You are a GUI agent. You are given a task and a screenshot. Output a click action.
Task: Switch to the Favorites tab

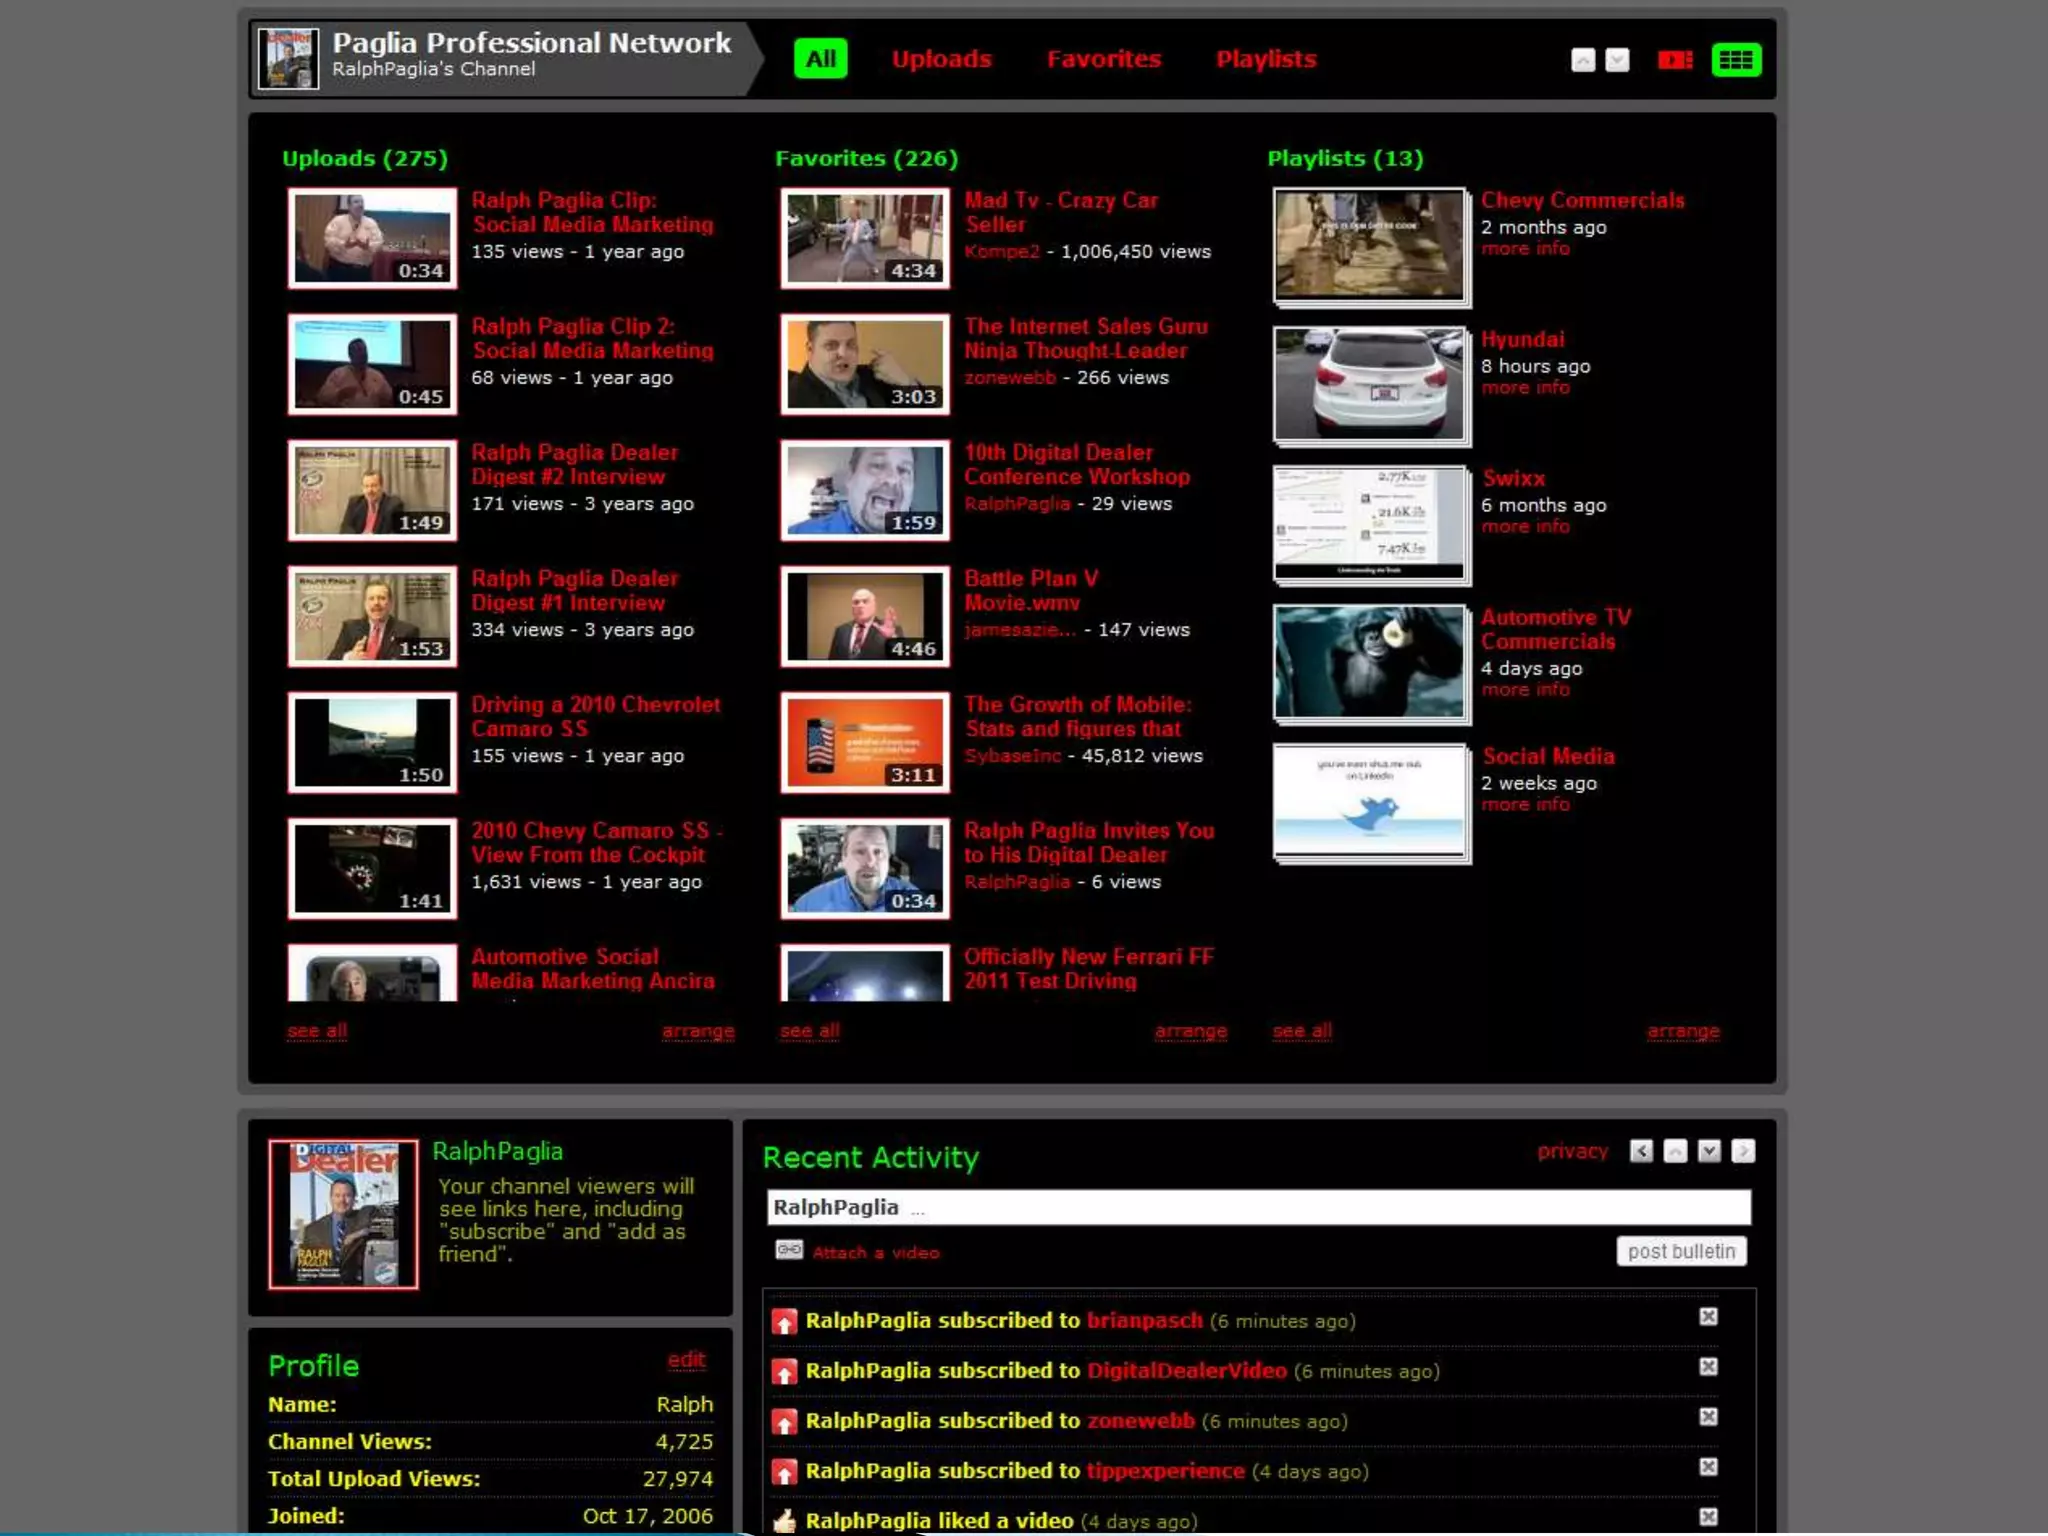click(1104, 59)
